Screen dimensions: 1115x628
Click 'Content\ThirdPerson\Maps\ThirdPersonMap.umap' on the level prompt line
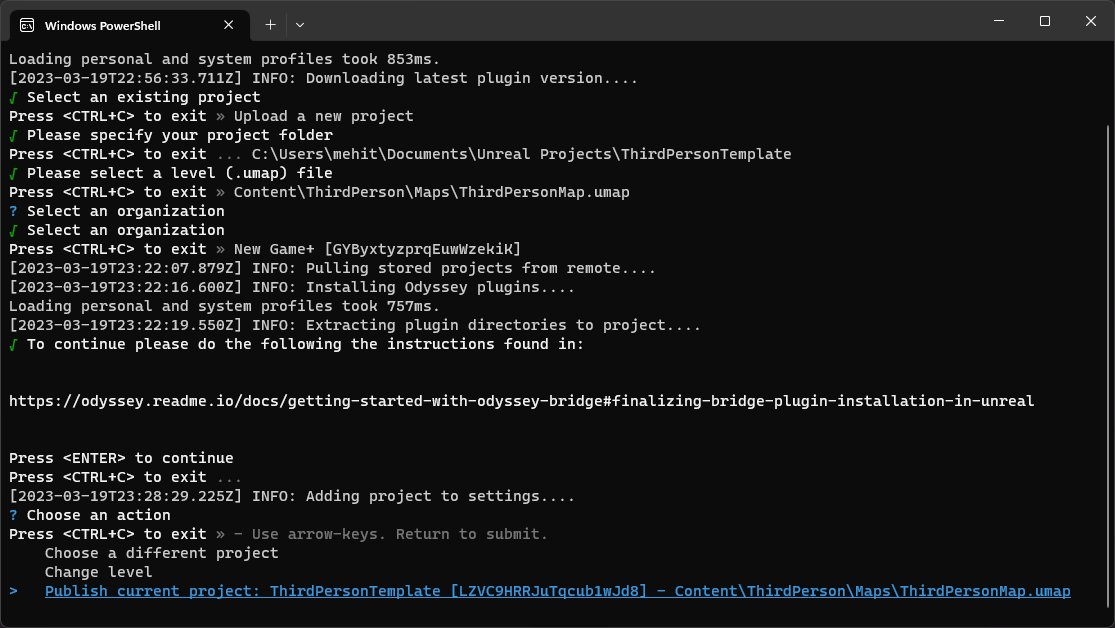click(432, 193)
